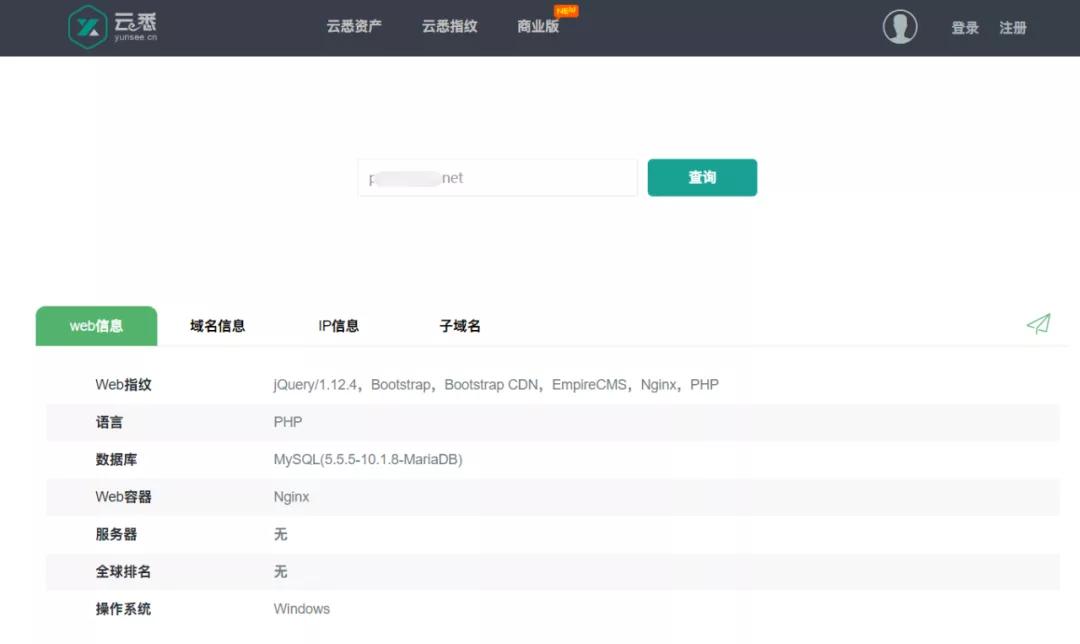
Task: Select the web信息 tab
Action: (x=96, y=325)
